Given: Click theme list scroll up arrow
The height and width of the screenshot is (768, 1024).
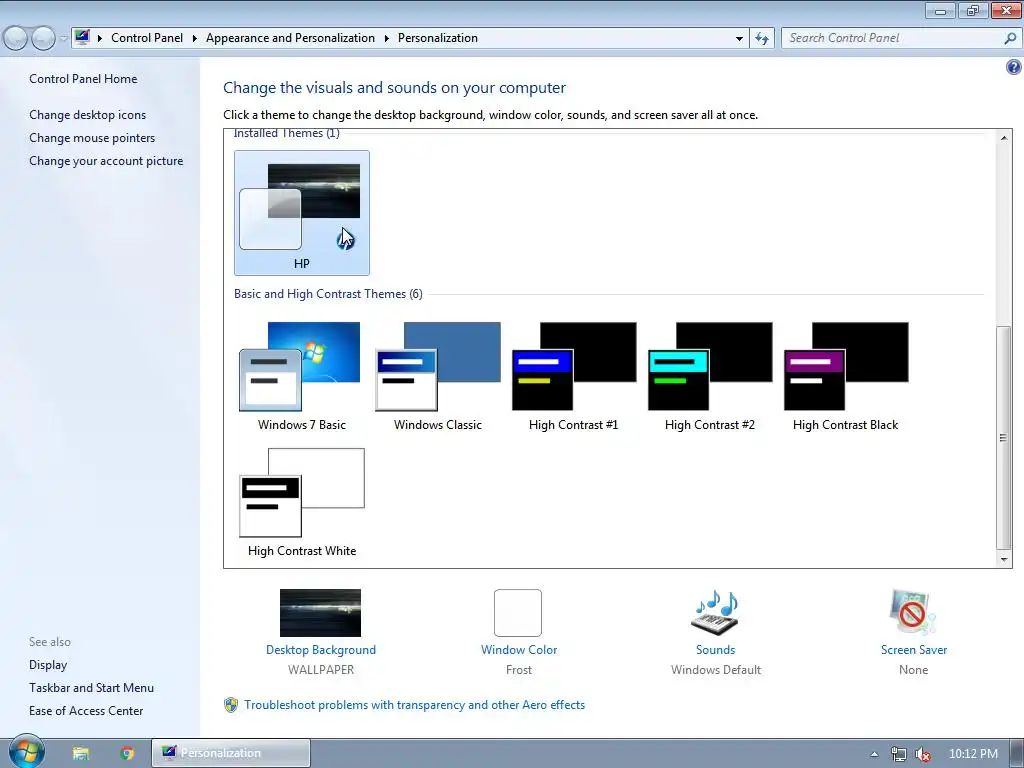Looking at the screenshot, I should point(1004,138).
